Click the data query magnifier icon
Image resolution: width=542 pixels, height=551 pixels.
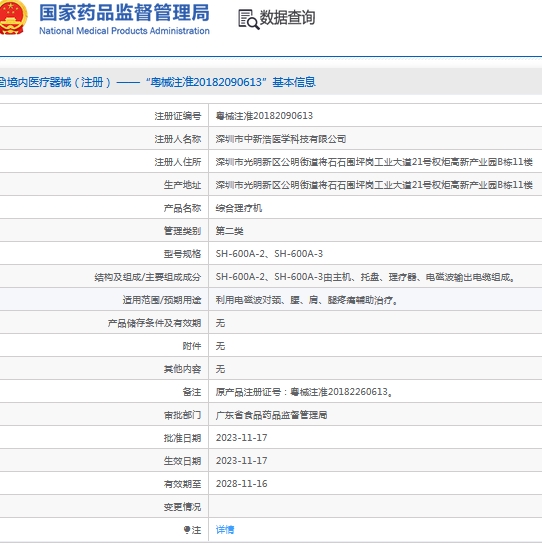pos(249,19)
